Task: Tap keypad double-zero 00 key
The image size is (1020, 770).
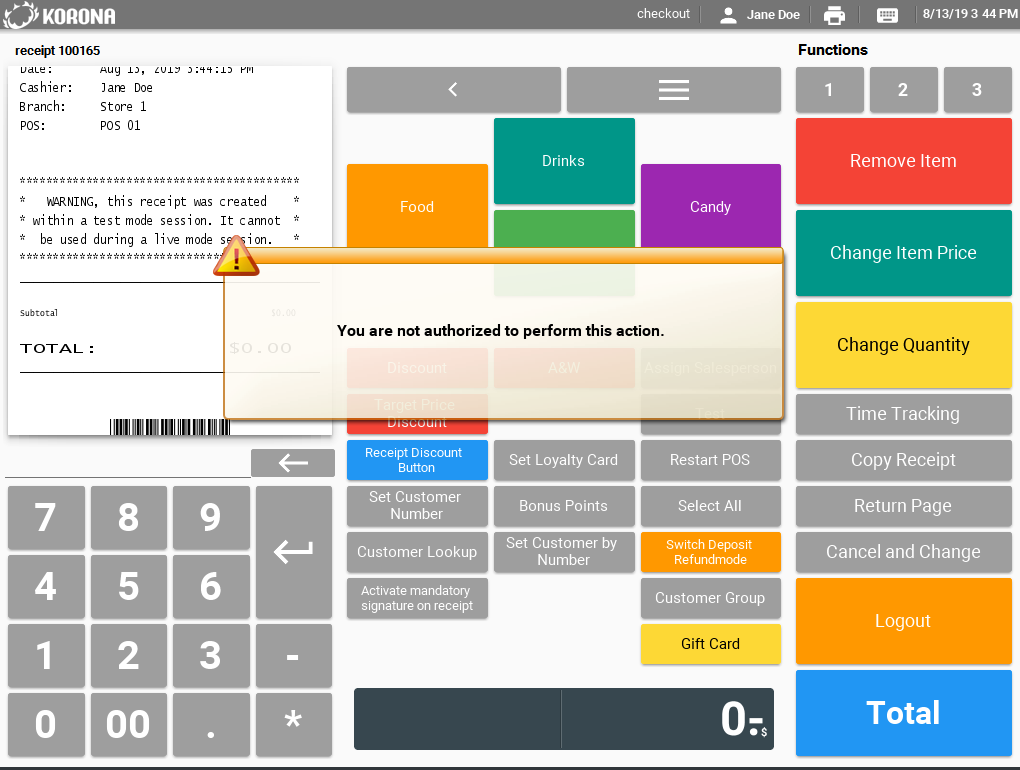Action: [x=129, y=724]
